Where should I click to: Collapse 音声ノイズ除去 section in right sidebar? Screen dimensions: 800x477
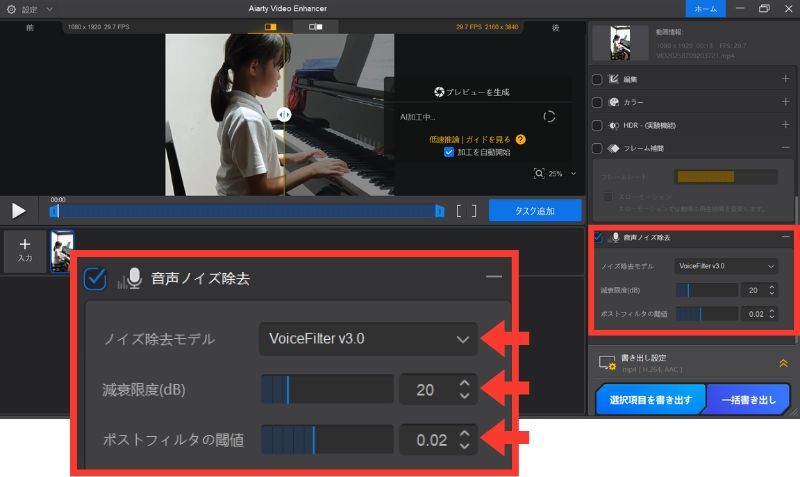pos(785,237)
